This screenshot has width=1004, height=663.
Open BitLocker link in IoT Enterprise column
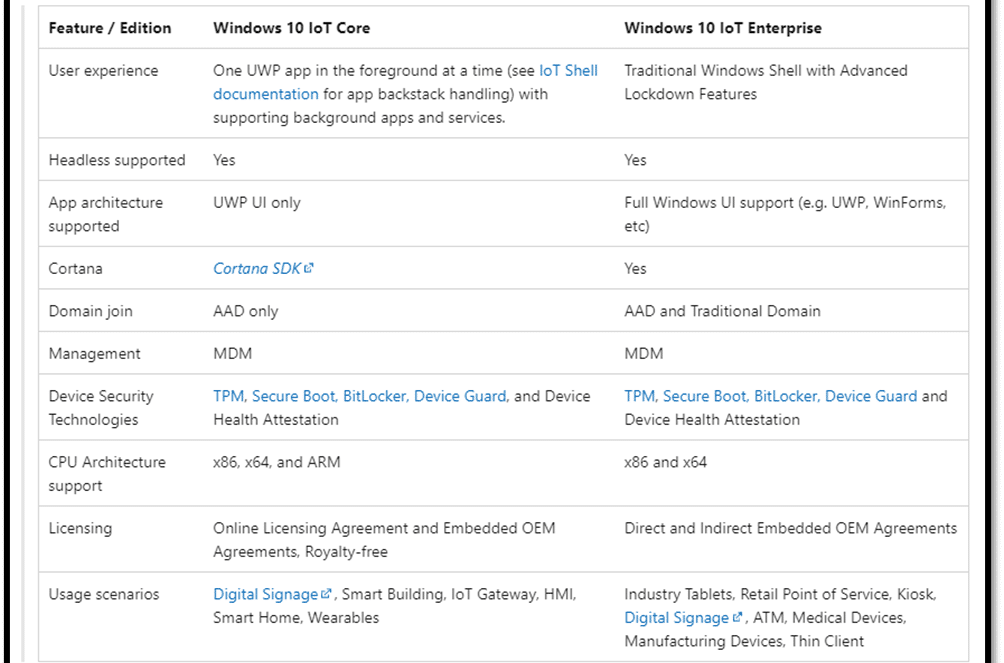[786, 396]
